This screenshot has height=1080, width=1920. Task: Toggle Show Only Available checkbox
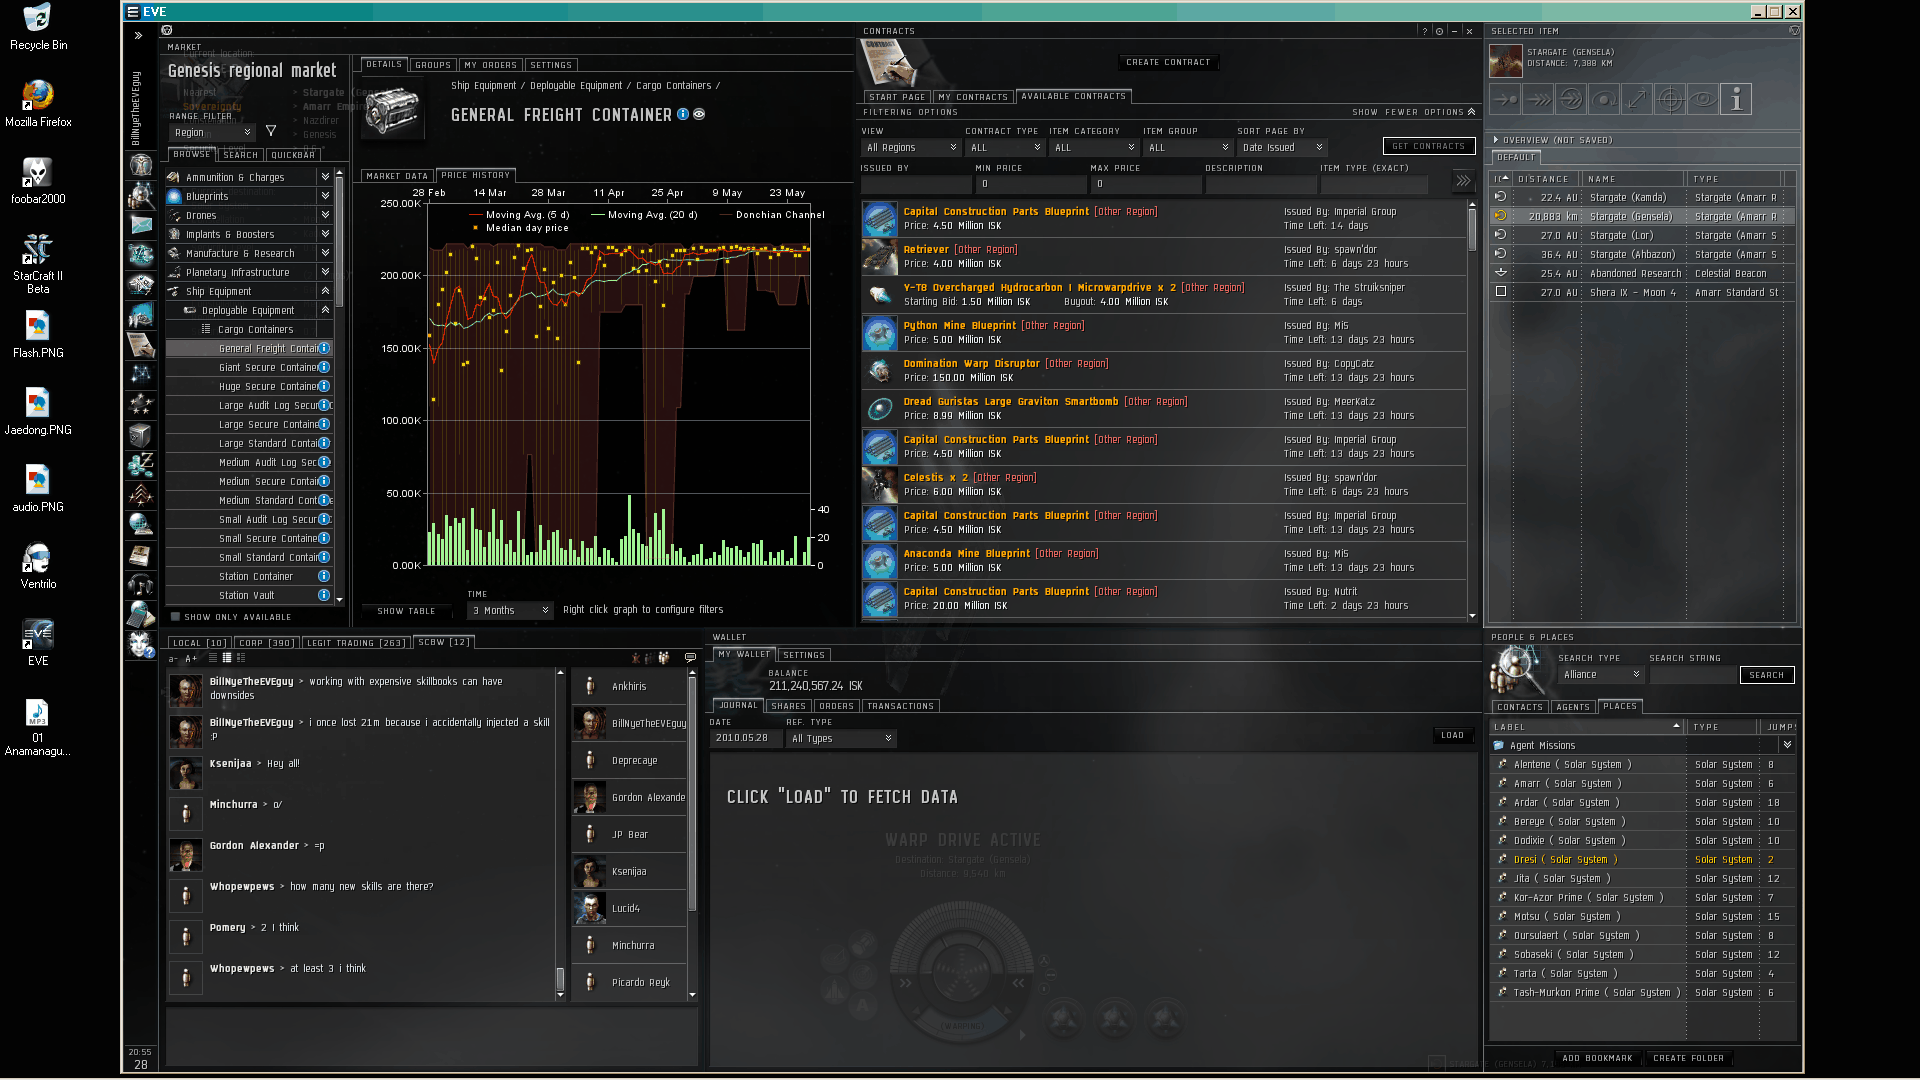click(x=175, y=617)
